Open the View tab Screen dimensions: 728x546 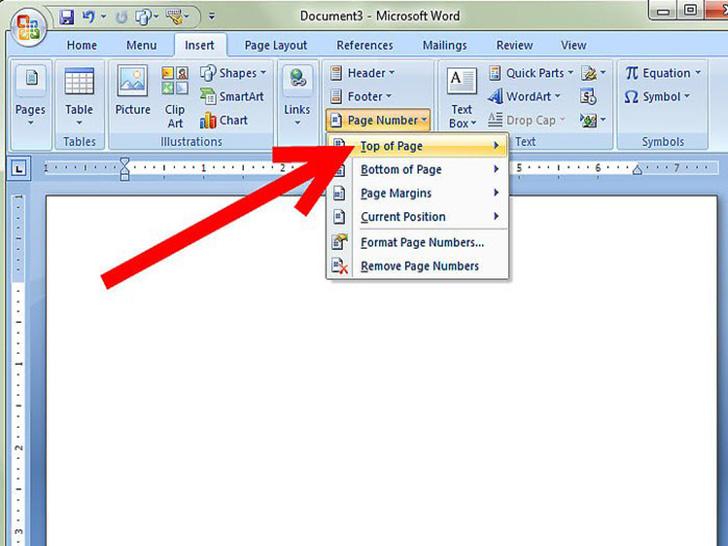(573, 45)
